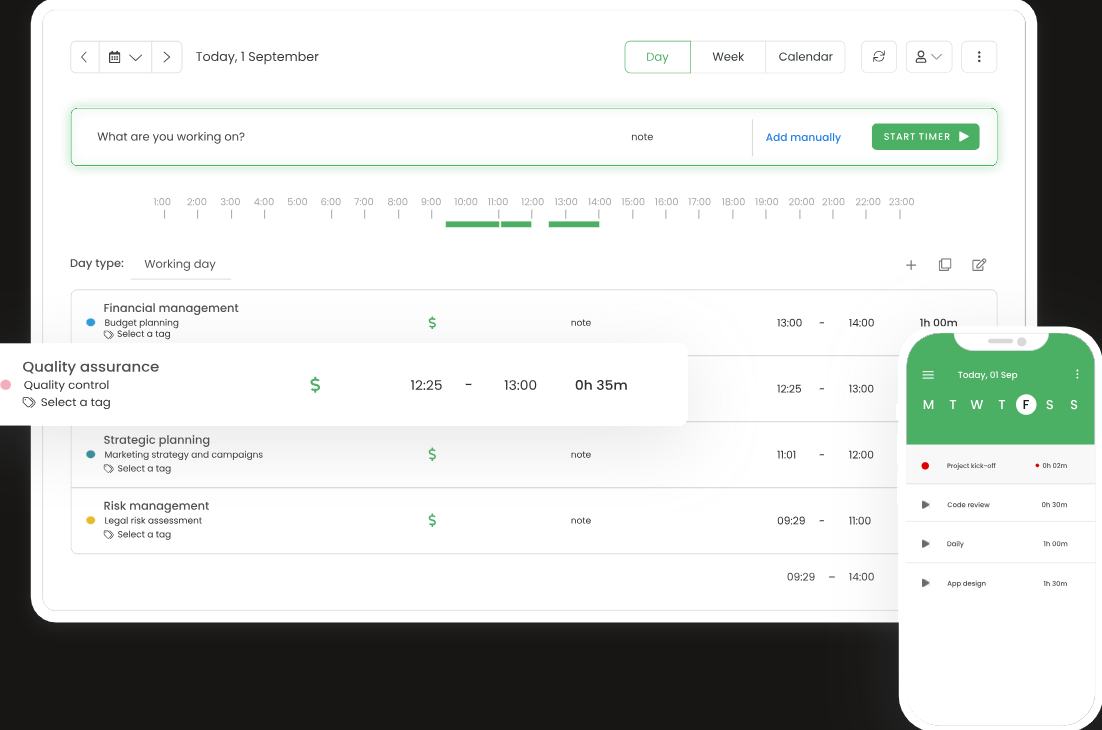The image size is (1102, 730).
Task: Toggle billable dollar sign for Financial management
Action: (432, 323)
